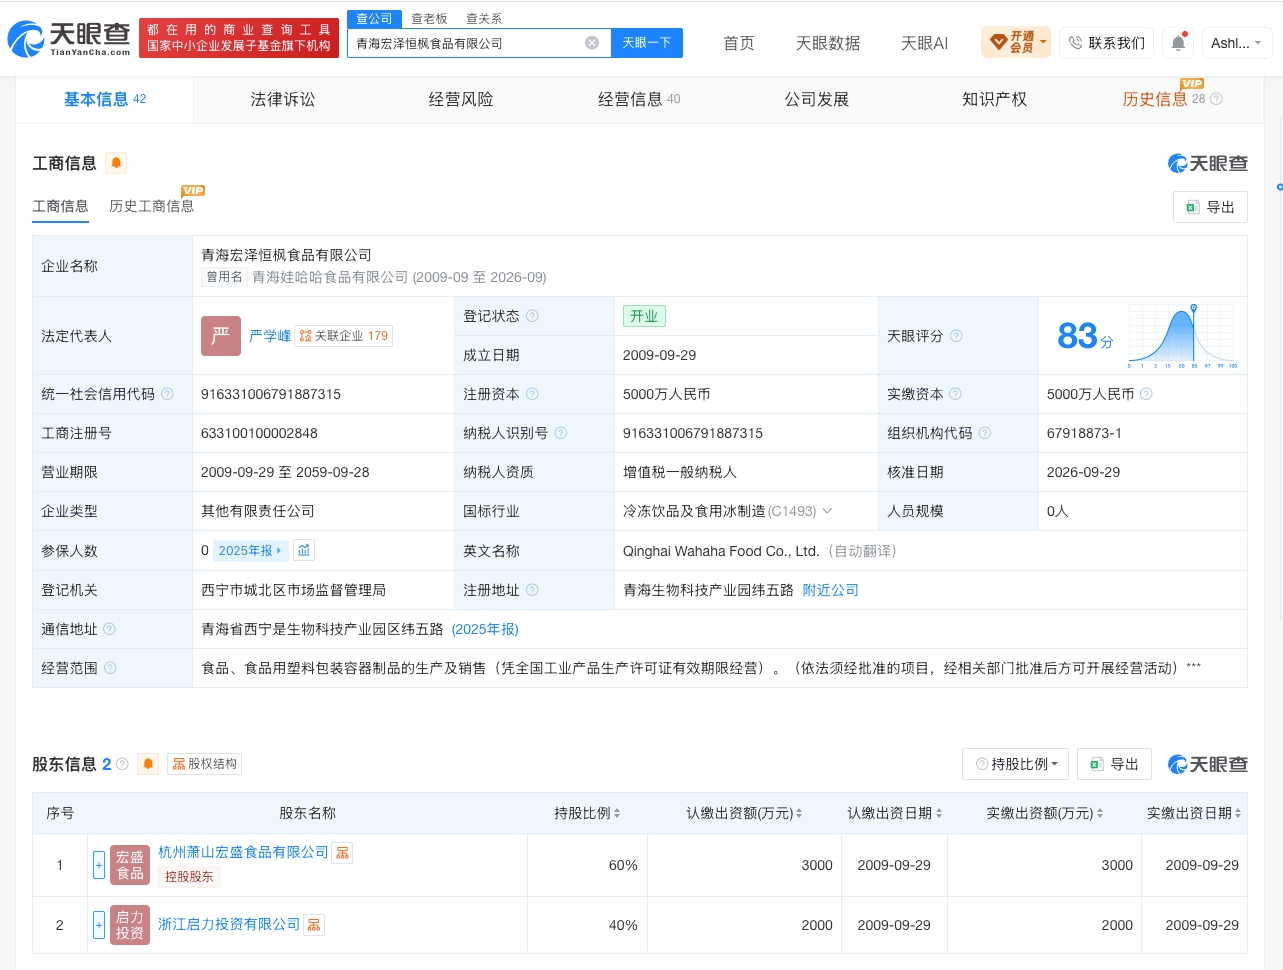The image size is (1283, 970).
Task: Switch to the 法律诉讼 tab
Action: (282, 99)
